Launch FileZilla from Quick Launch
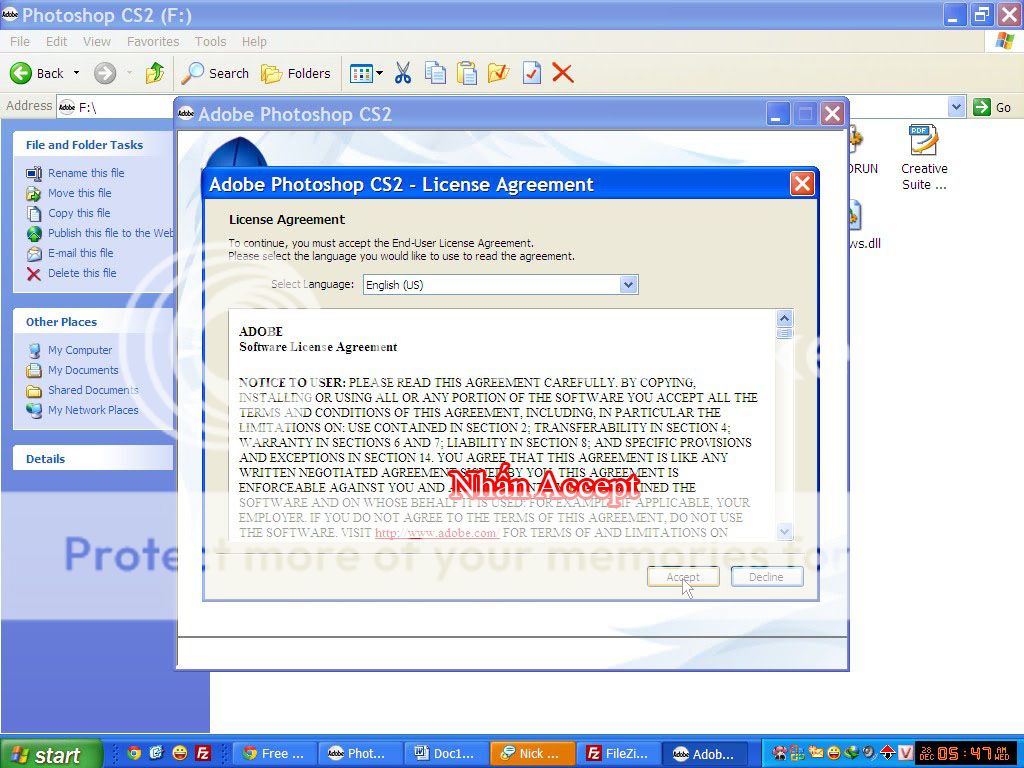The height and width of the screenshot is (768, 1024). point(202,754)
